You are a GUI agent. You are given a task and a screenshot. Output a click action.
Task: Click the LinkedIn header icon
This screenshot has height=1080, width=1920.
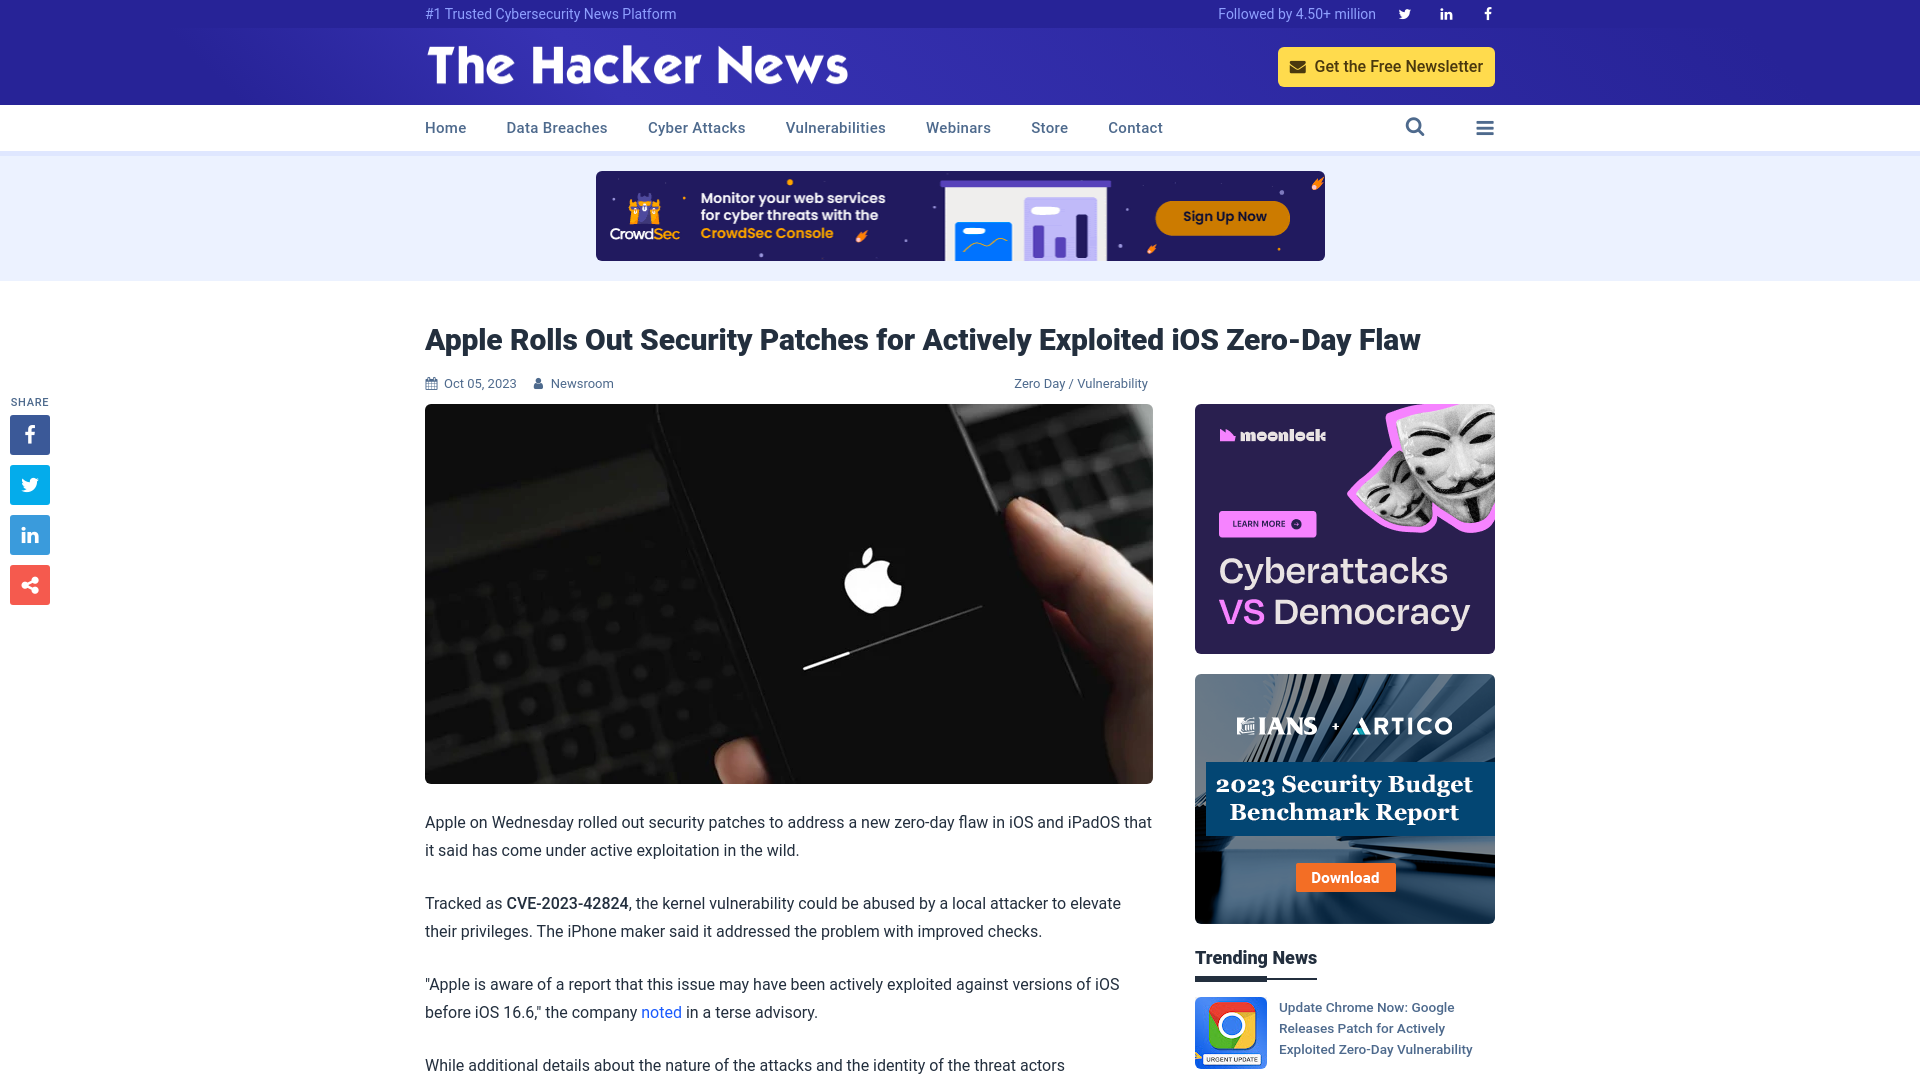1447,13
